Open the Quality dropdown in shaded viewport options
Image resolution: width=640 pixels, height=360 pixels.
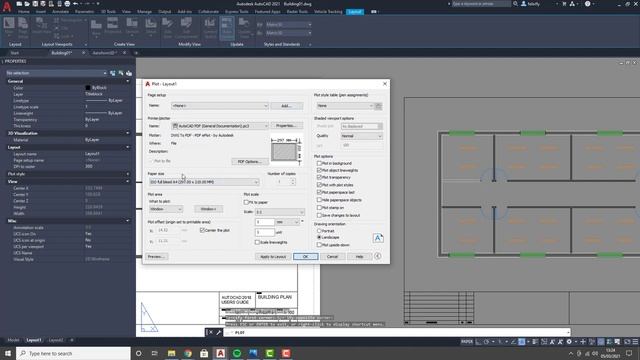click(x=362, y=136)
